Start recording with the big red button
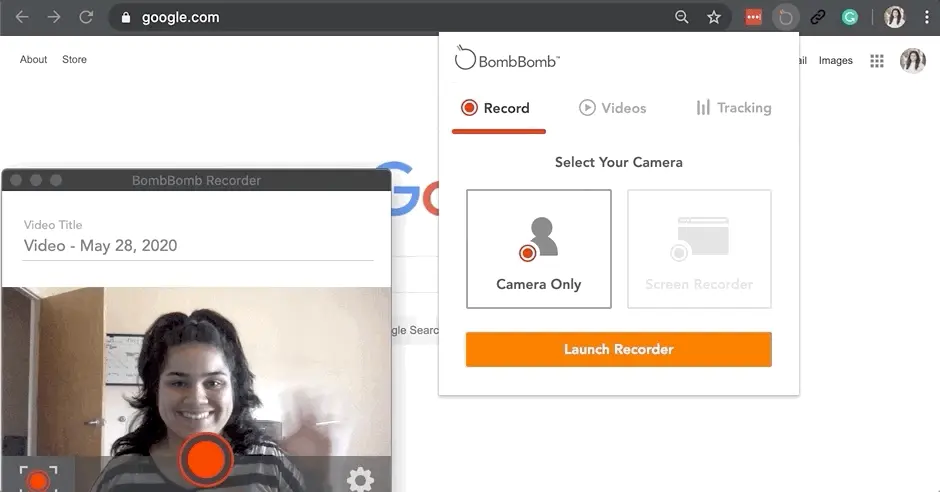The width and height of the screenshot is (940, 492). coord(206,460)
